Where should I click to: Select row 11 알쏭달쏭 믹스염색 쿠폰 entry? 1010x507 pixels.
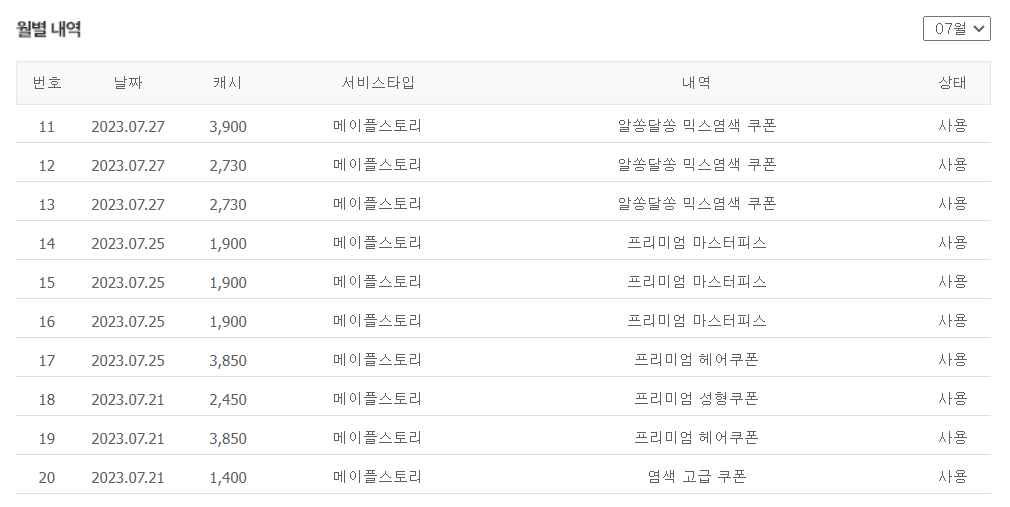[x=697, y=126]
